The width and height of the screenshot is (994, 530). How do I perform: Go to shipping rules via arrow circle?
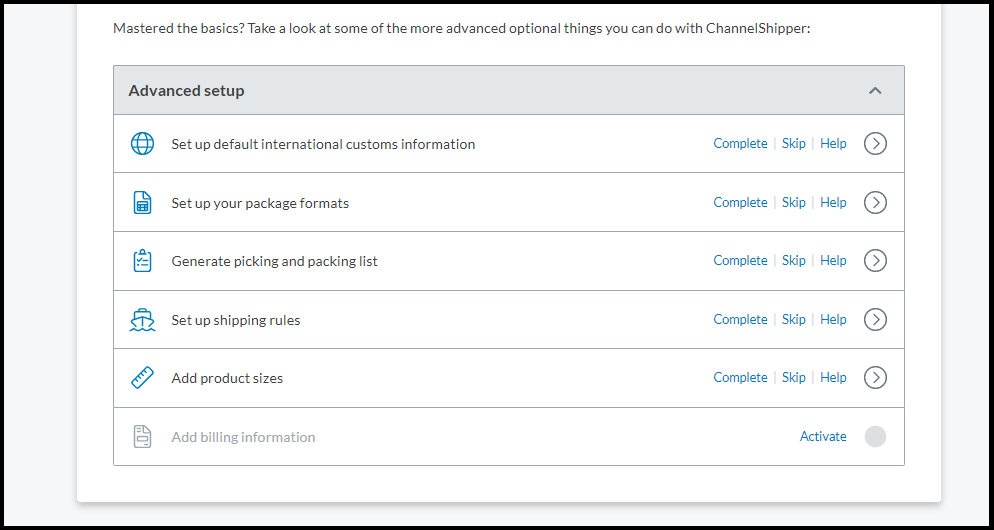(x=875, y=320)
